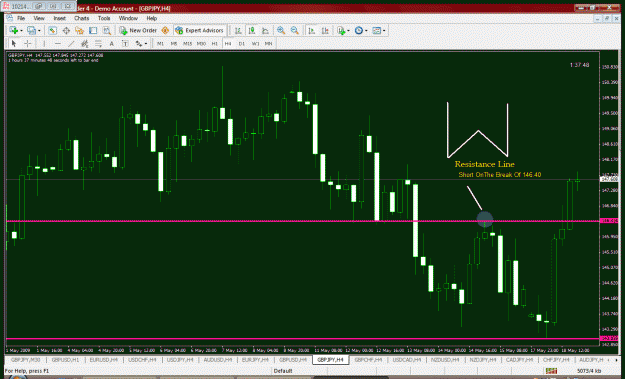Open a New Chart from toolbar icon
Screen dimensions: 625x379
(14, 30)
